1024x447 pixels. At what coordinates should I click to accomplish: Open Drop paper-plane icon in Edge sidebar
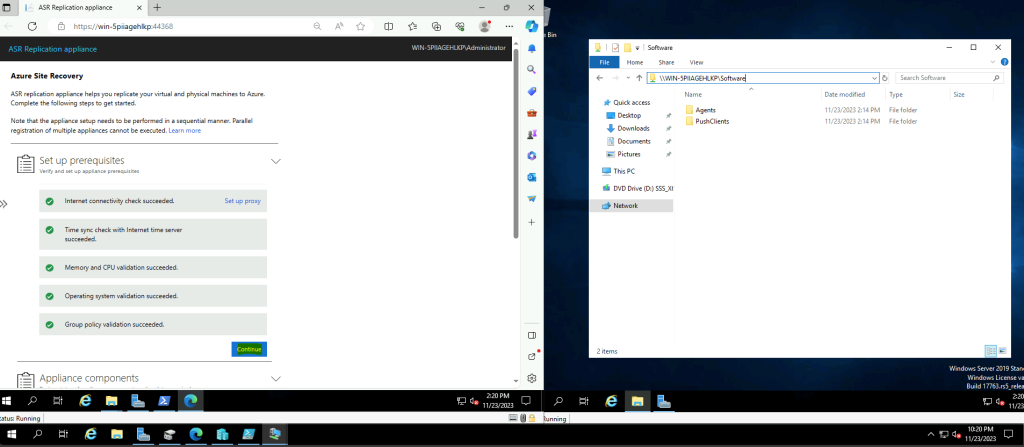tap(532, 198)
